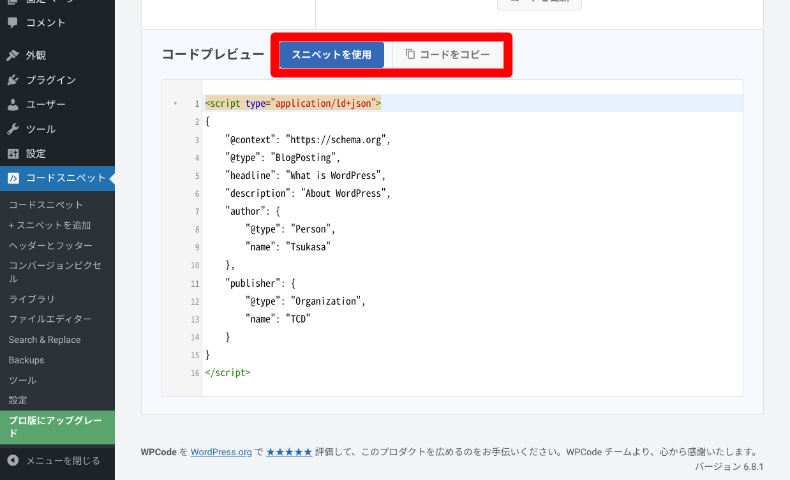This screenshot has height=480, width=790.
Task: Open highlighted コードスニペット menu
Action: 57,178
